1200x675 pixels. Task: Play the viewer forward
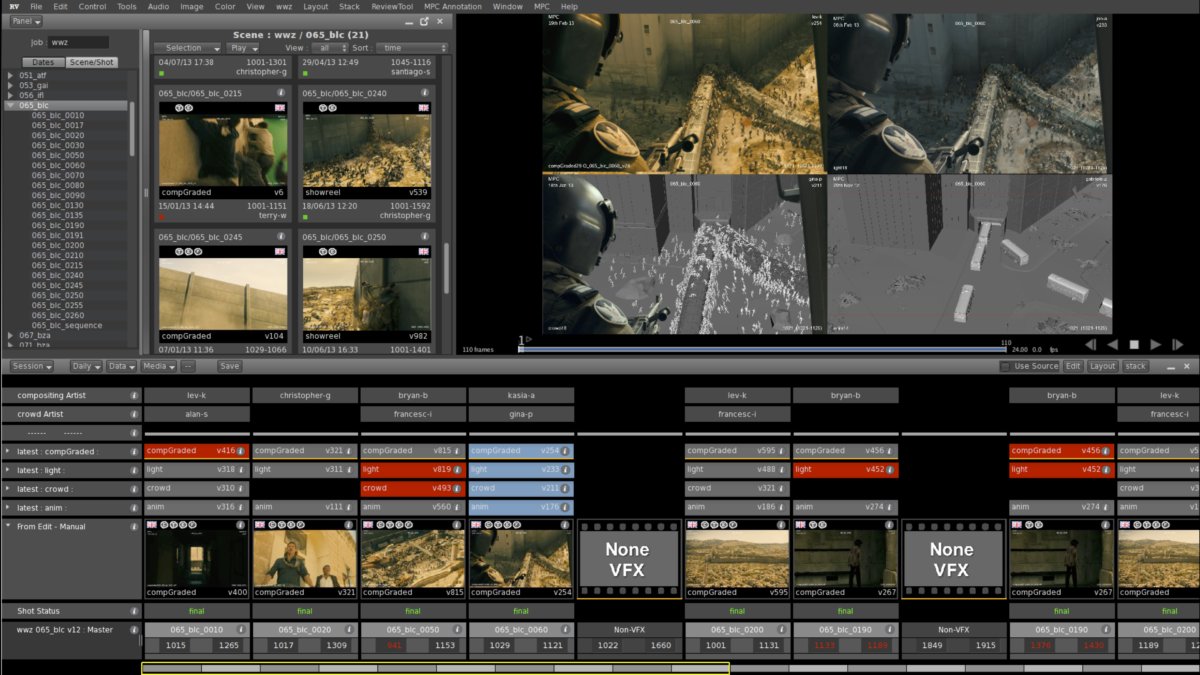pyautogui.click(x=1156, y=344)
